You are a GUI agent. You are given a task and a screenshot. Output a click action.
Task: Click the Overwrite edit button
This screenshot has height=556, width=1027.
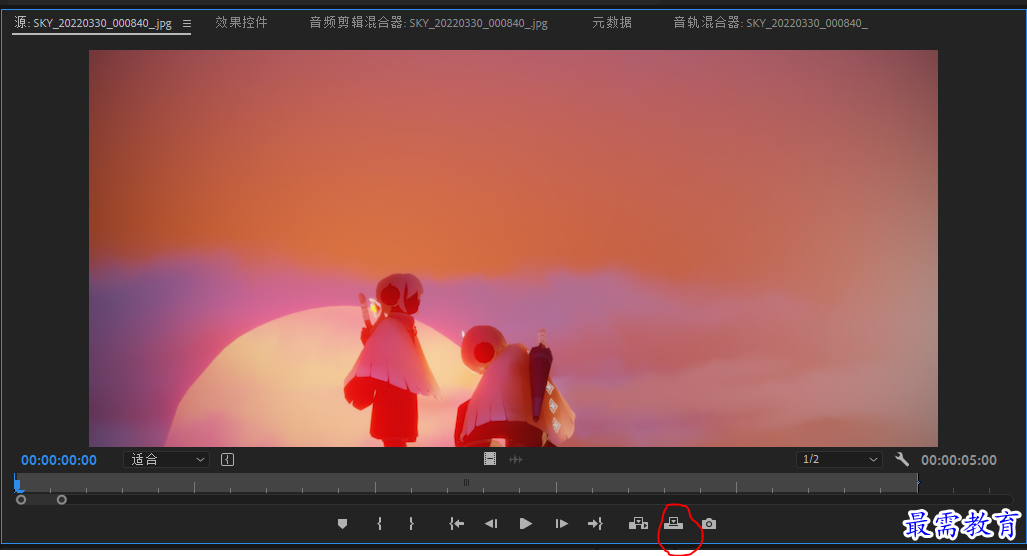click(x=673, y=523)
